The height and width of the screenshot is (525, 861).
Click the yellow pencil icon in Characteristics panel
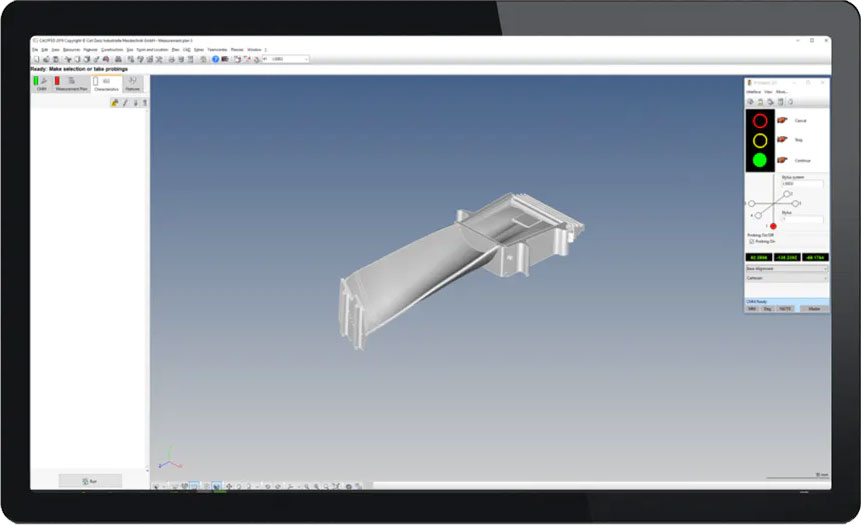coord(115,103)
